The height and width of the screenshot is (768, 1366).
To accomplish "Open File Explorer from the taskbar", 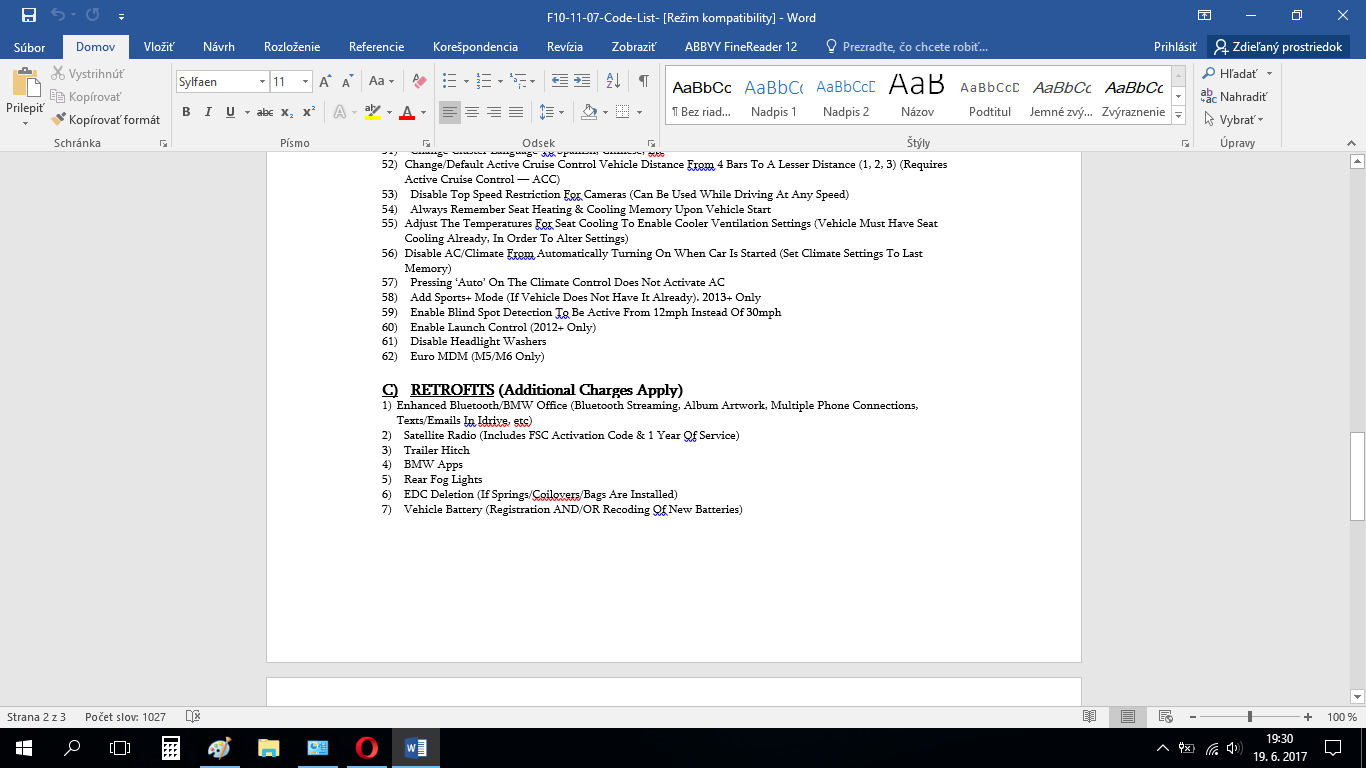I will coord(269,747).
